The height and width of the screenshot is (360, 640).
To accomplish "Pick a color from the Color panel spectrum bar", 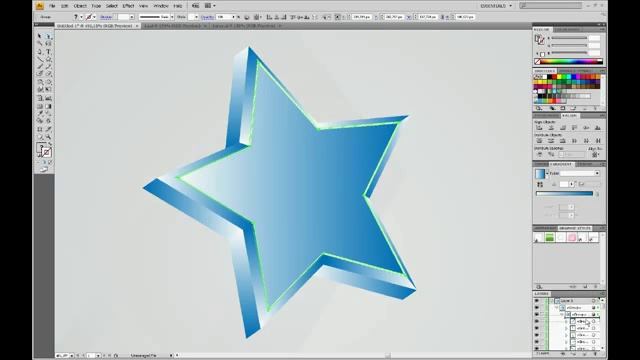I will 570,62.
